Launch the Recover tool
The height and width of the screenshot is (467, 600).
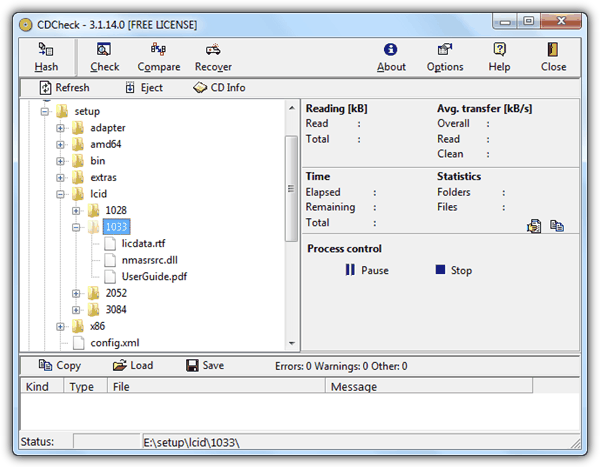[x=213, y=57]
